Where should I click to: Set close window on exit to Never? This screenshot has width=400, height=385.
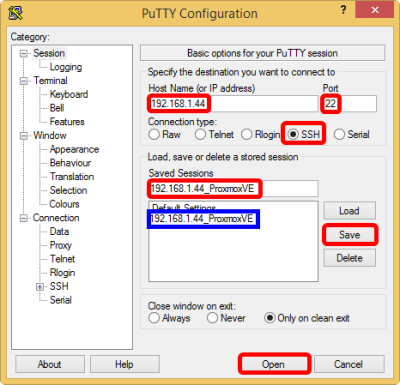click(212, 318)
